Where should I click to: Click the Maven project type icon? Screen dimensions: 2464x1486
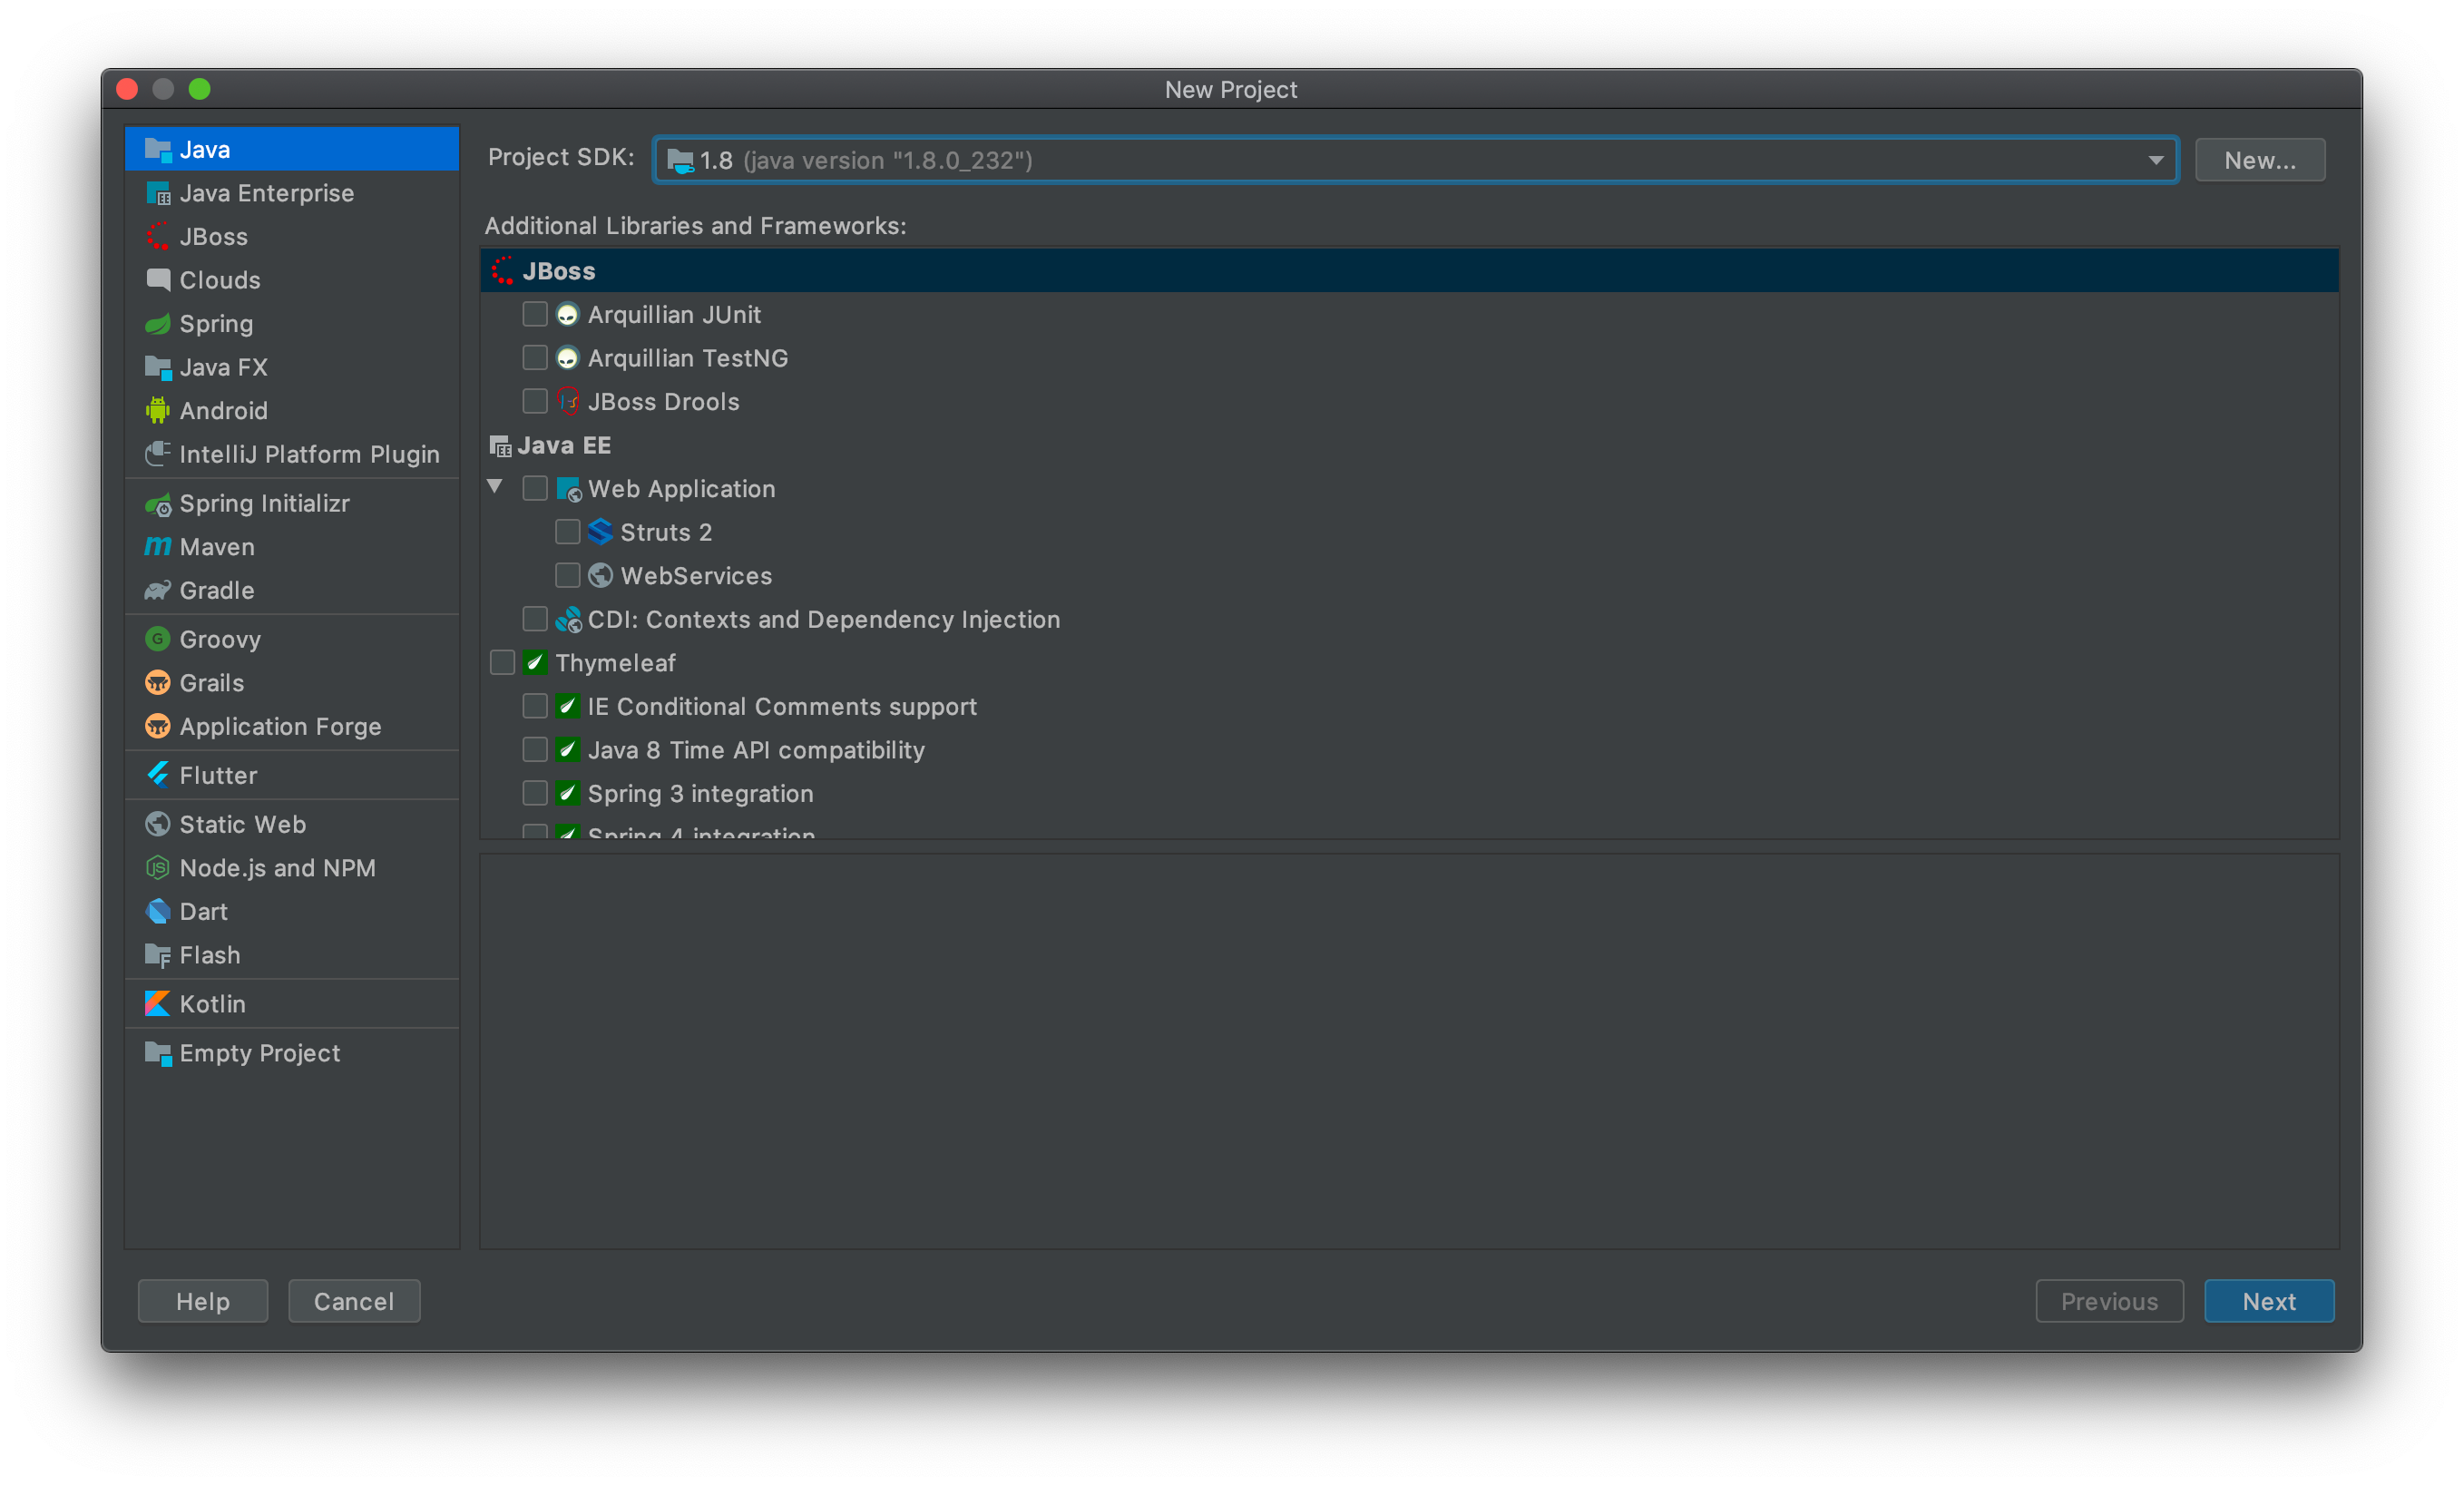(157, 547)
